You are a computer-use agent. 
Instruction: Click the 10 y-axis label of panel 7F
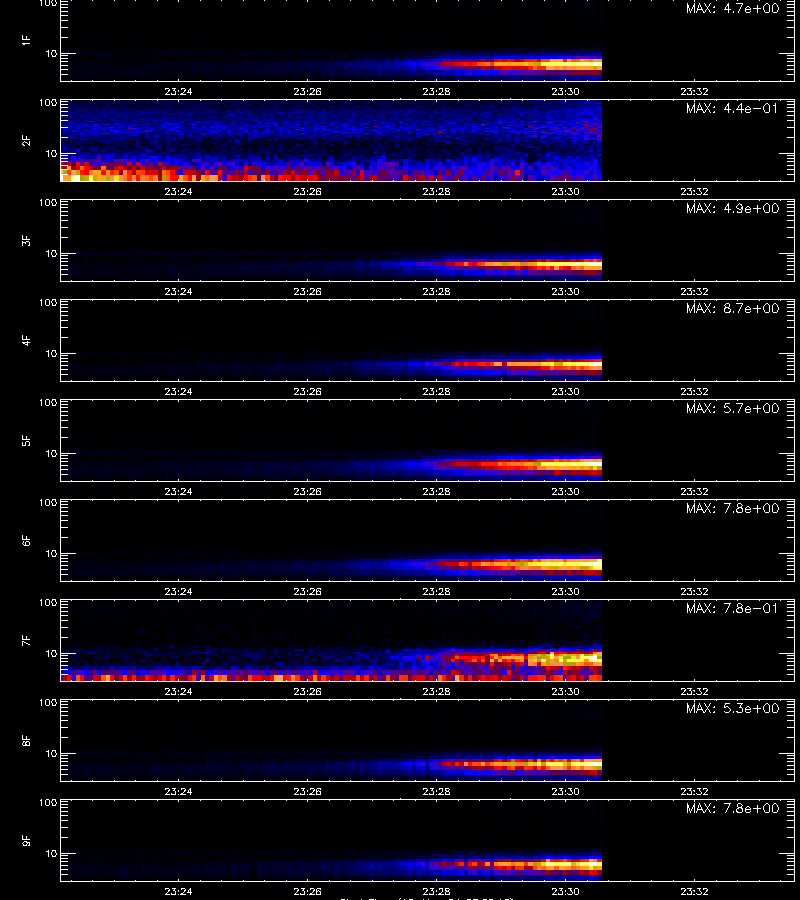tap(51, 654)
